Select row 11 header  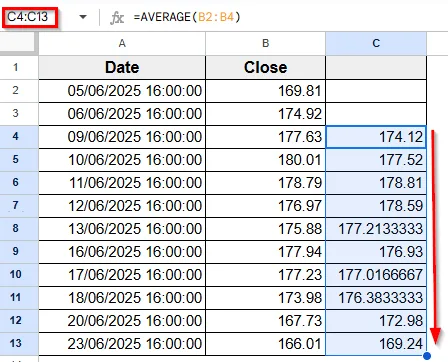[x=19, y=298]
